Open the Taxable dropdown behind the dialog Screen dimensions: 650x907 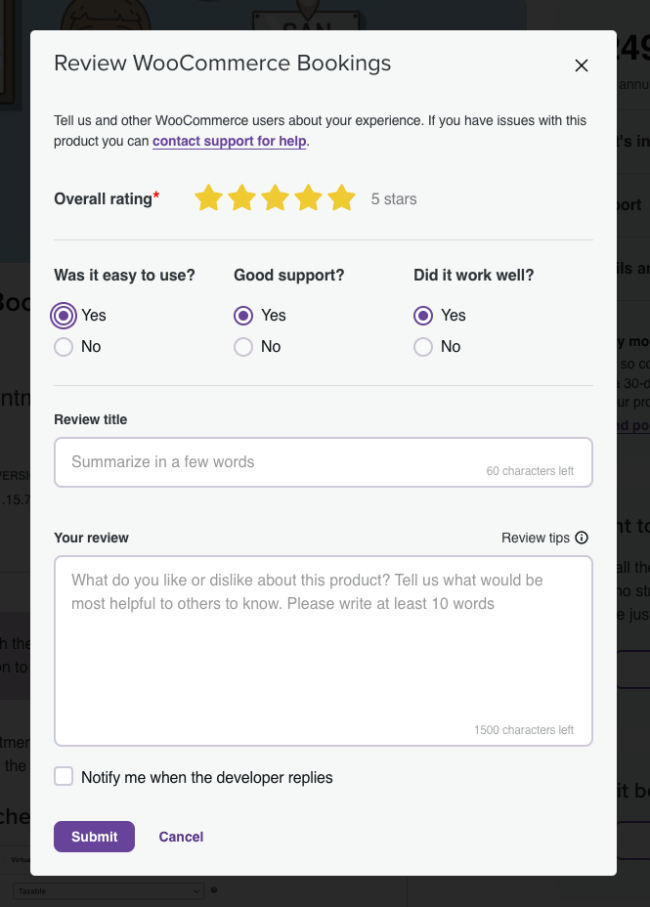pyautogui.click(x=109, y=891)
